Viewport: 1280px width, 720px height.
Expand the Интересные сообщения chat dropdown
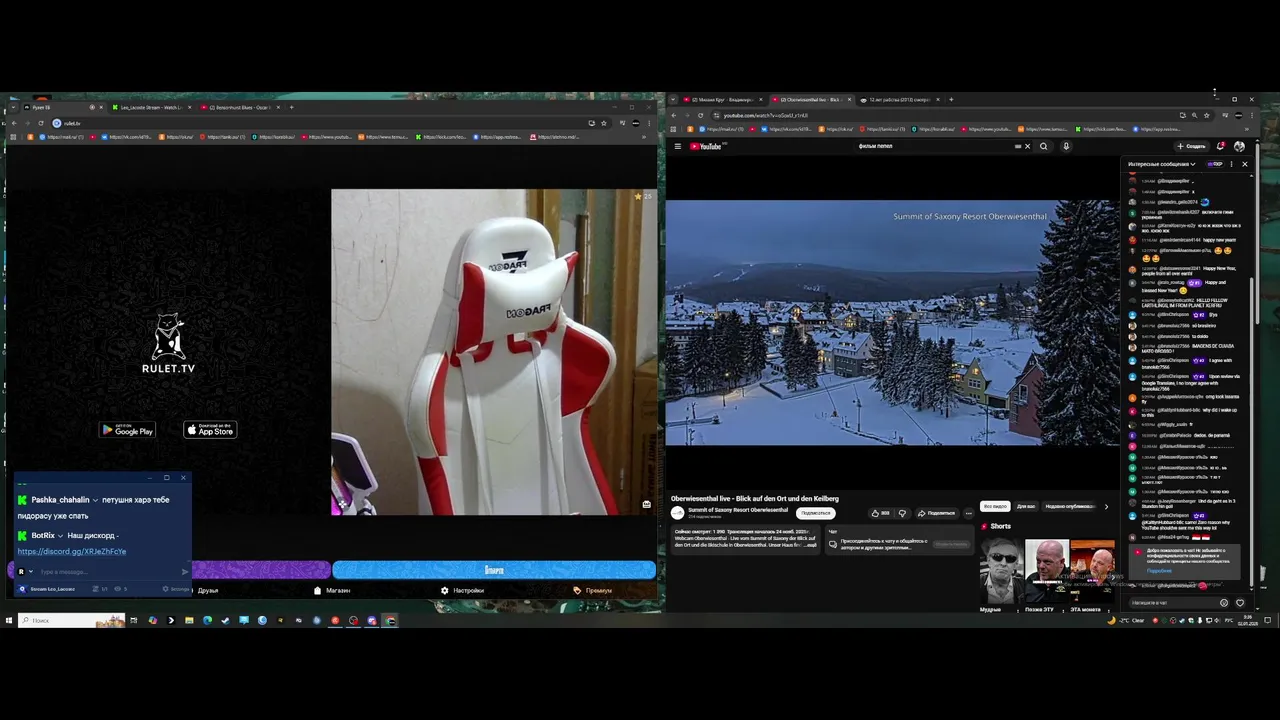pos(1162,164)
